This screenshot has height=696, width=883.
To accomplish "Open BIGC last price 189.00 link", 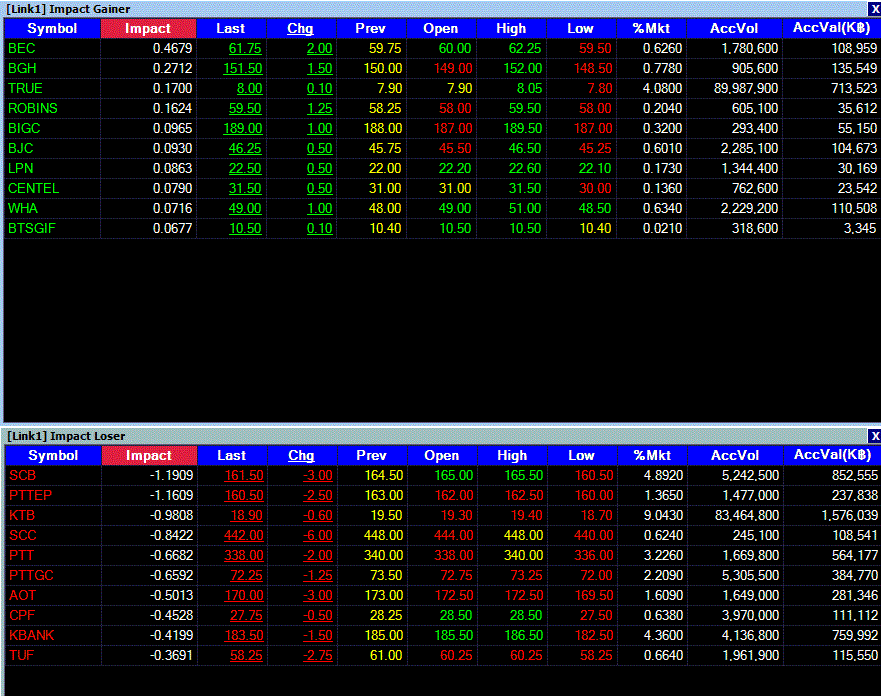I will (243, 128).
